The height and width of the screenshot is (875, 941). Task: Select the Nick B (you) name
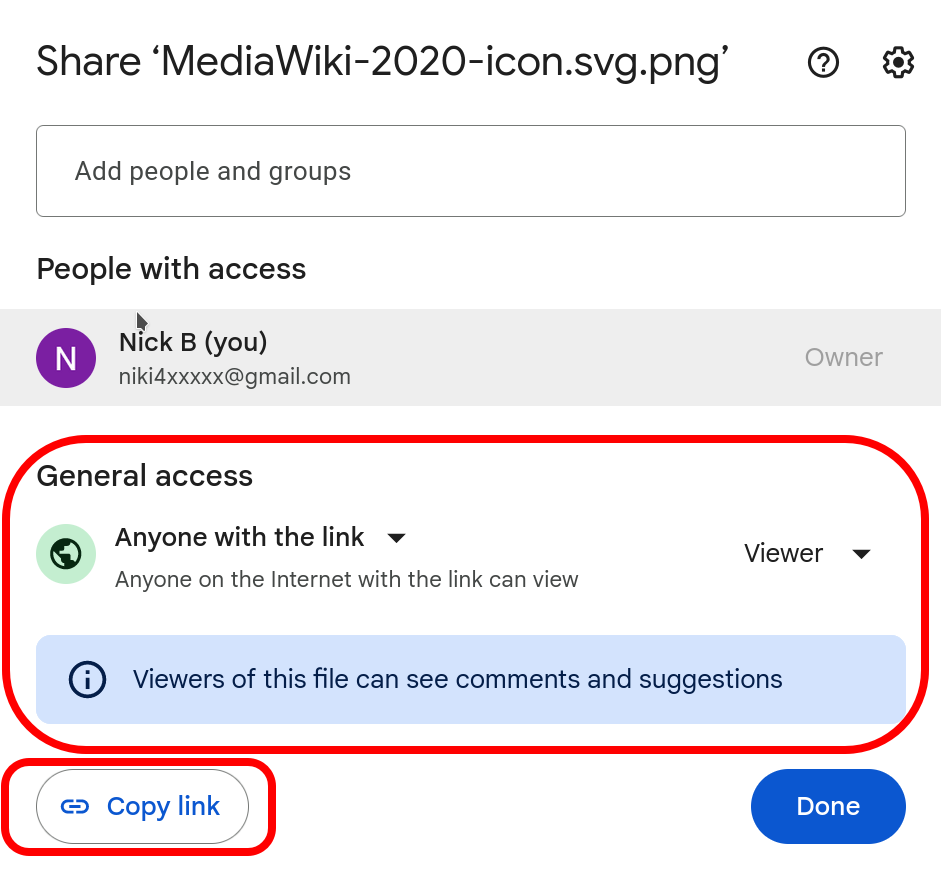pyautogui.click(x=193, y=342)
